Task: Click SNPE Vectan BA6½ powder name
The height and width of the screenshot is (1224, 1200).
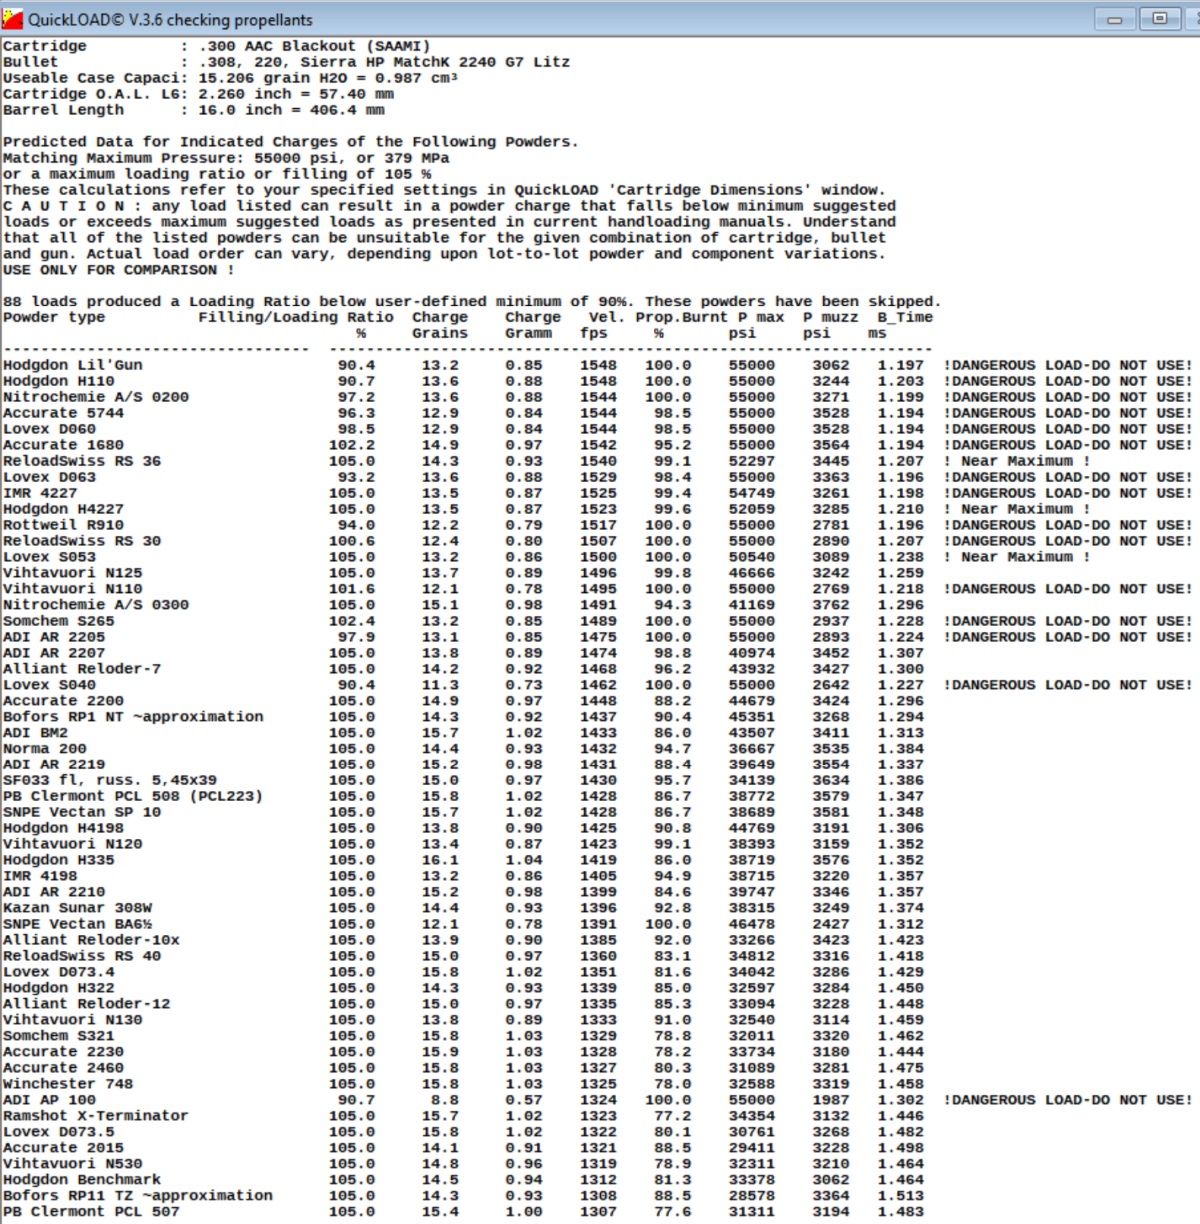Action: click(x=77, y=924)
